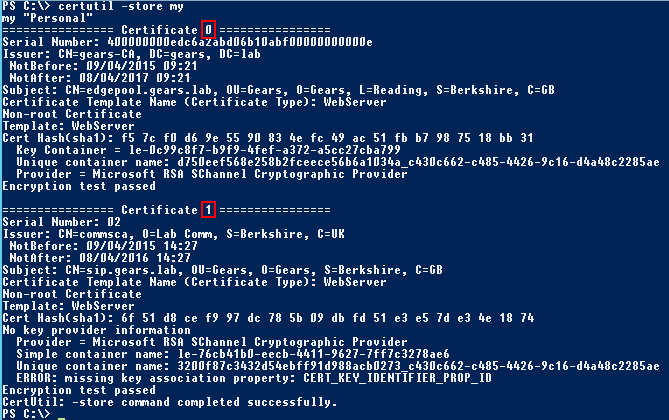The image size is (669, 420).
Task: Click the Serial Number: 02 line
Action: (x=61, y=222)
